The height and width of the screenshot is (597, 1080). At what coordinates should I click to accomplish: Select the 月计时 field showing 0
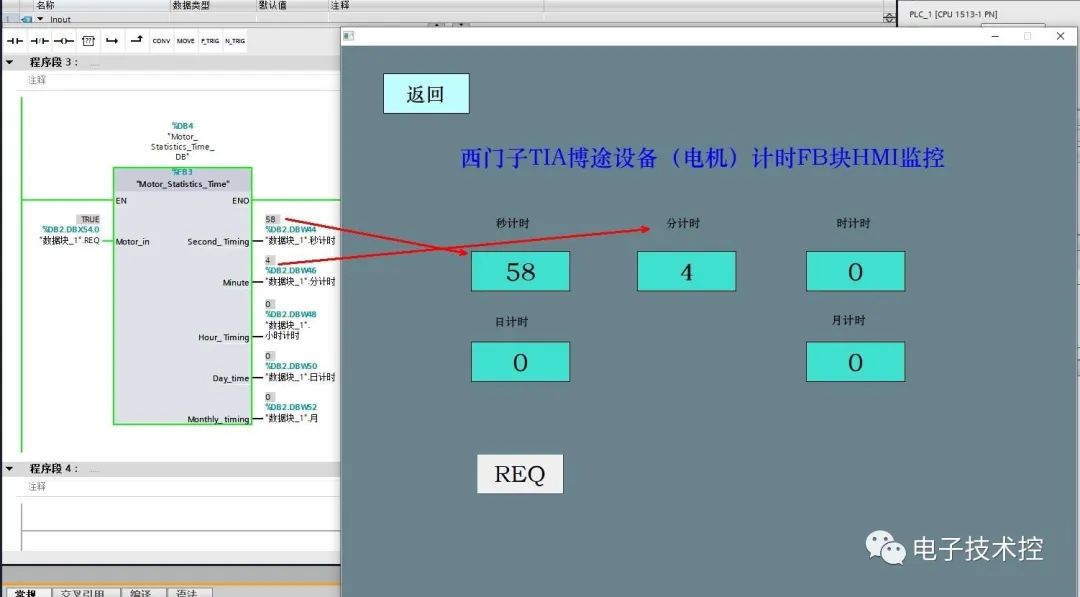point(855,362)
